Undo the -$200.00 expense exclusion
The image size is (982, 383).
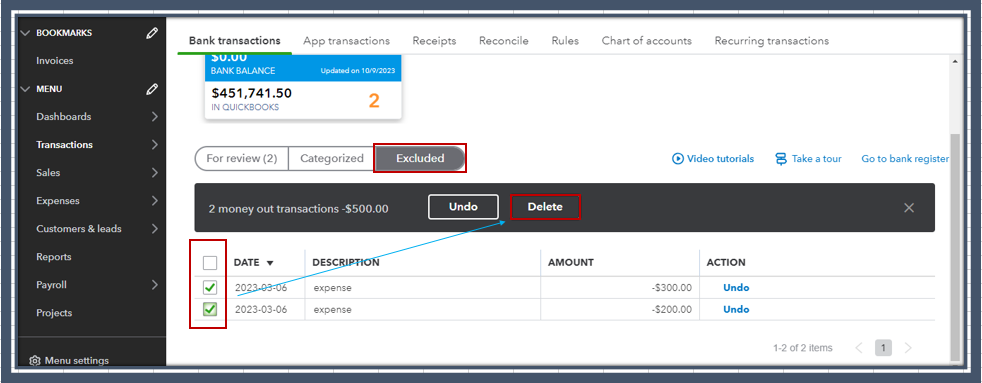click(x=736, y=309)
